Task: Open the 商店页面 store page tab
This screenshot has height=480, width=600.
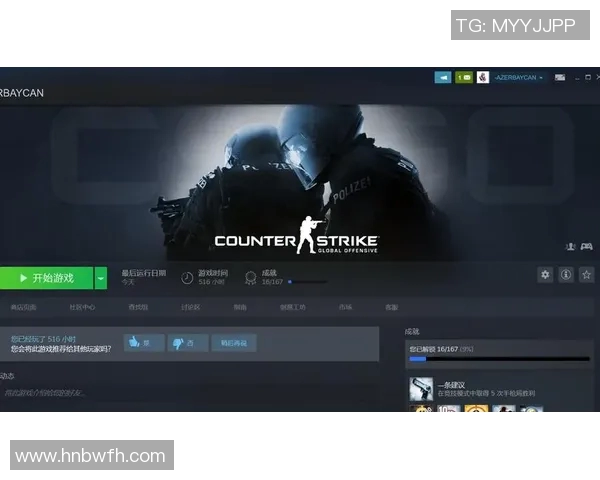Action: tap(23, 307)
